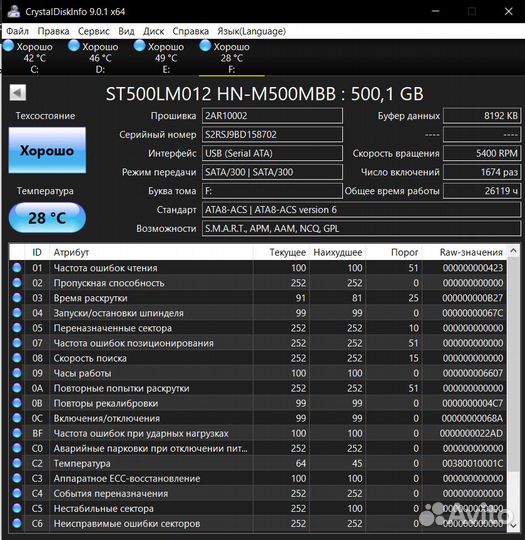Click the total hours value 26119 ч
This screenshot has width=525, height=540.
pyautogui.click(x=482, y=191)
